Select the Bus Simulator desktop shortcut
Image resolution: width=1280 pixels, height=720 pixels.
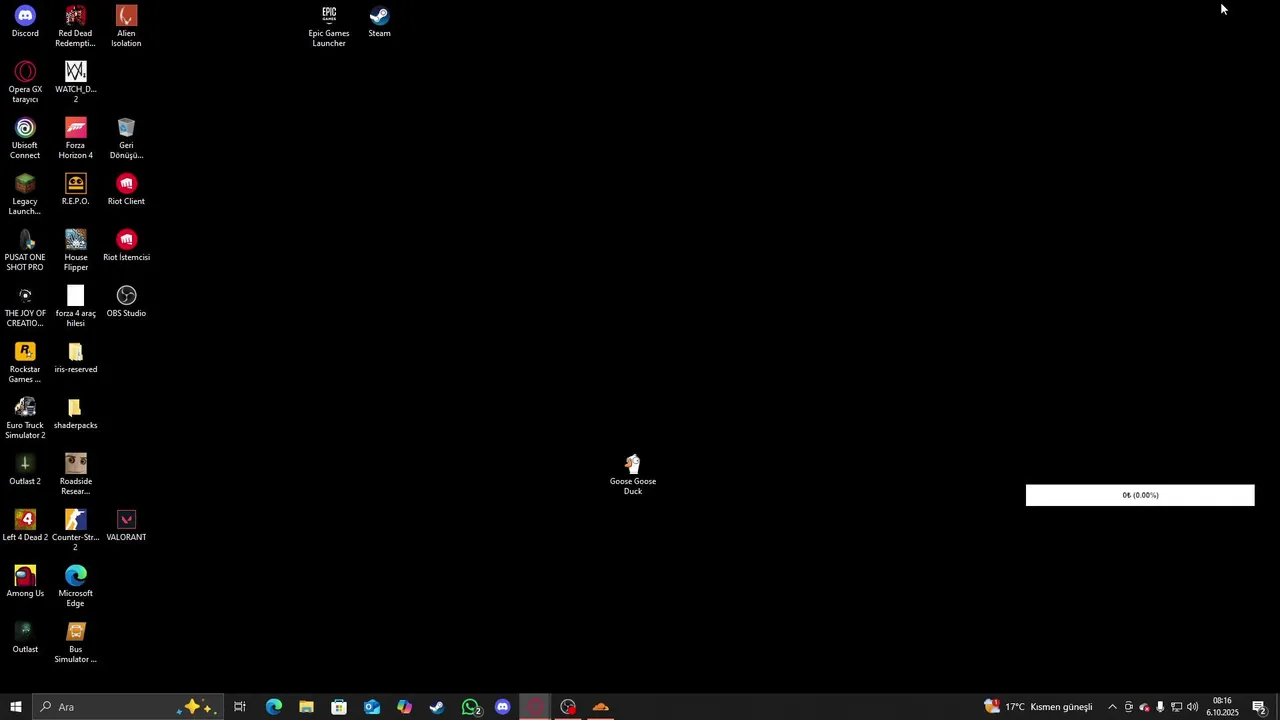coord(75,643)
